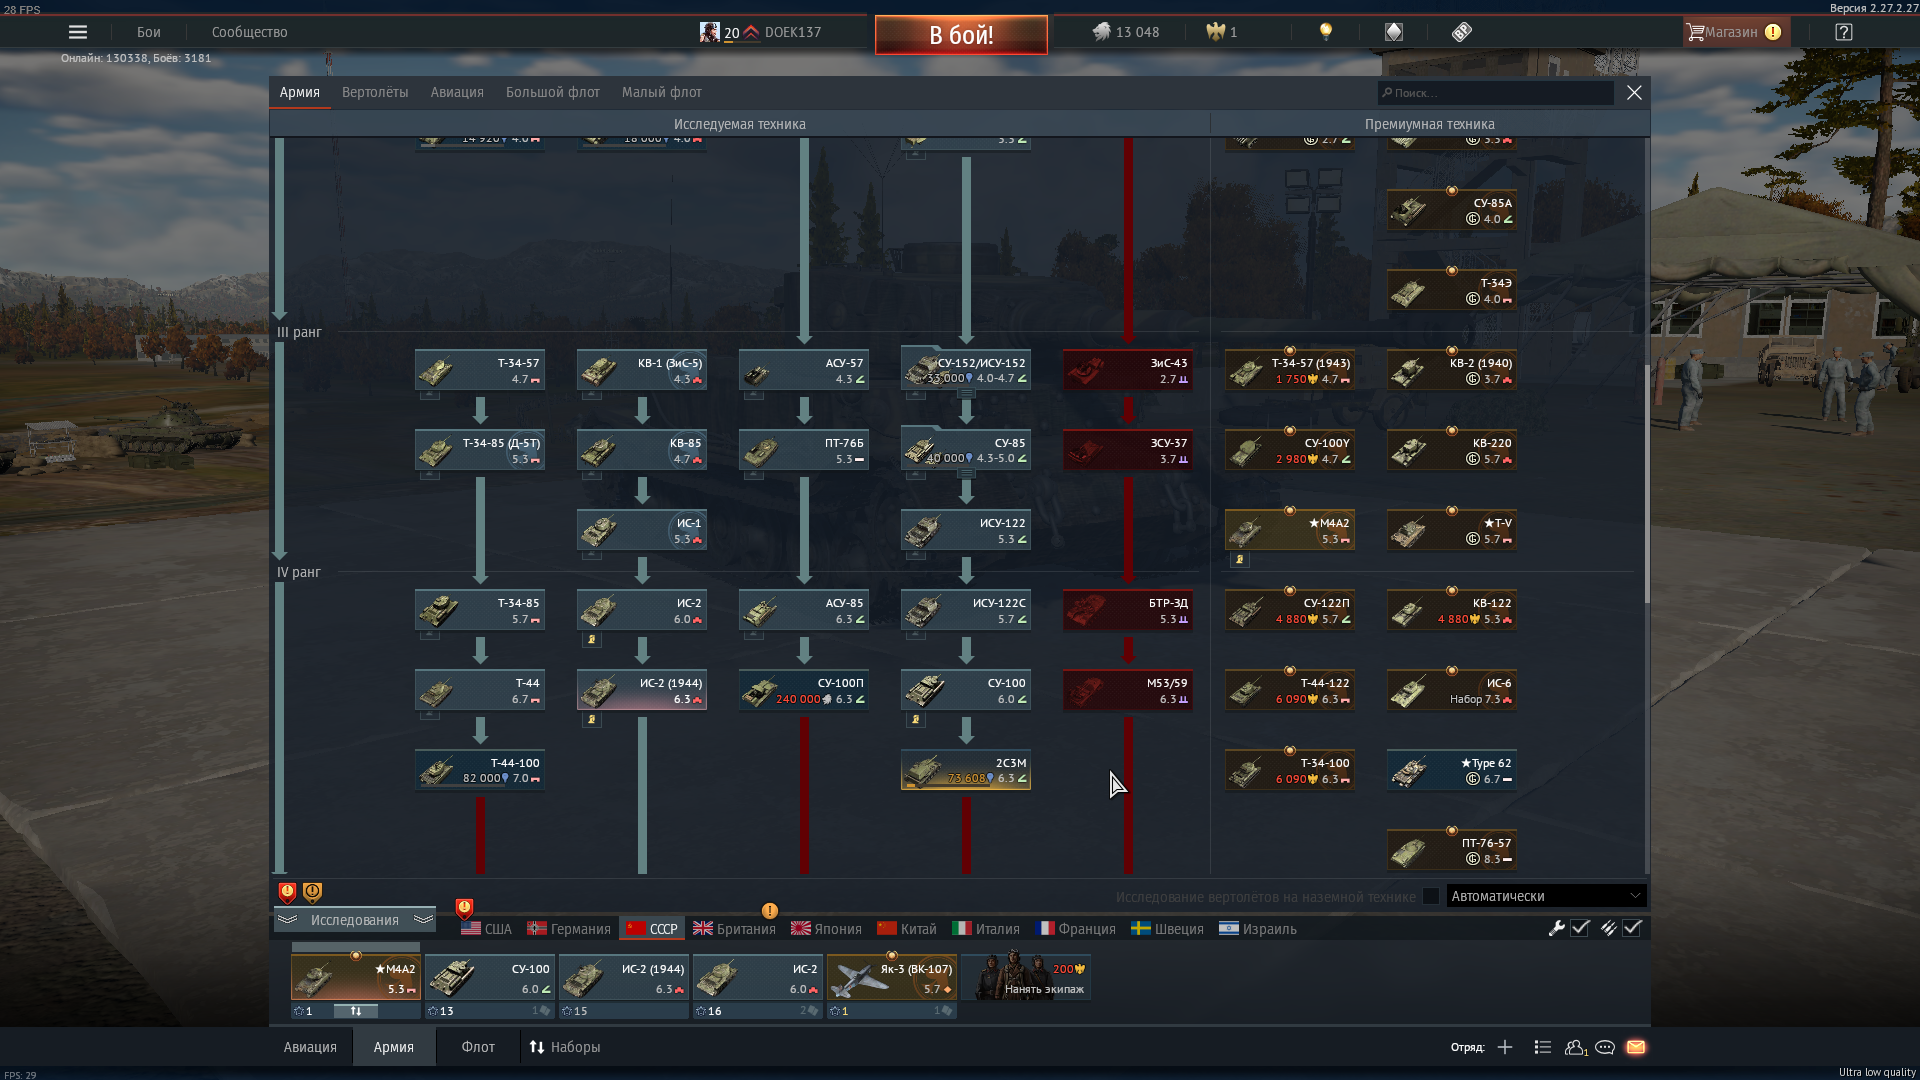This screenshot has height=1080, width=1920.
Task: Open the player profile avatar icon
Action: 709,32
